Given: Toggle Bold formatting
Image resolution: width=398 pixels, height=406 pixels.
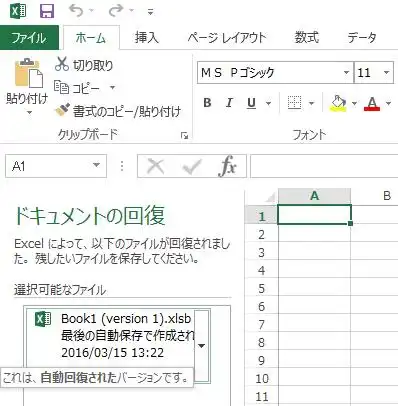Looking at the screenshot, I should (x=207, y=103).
